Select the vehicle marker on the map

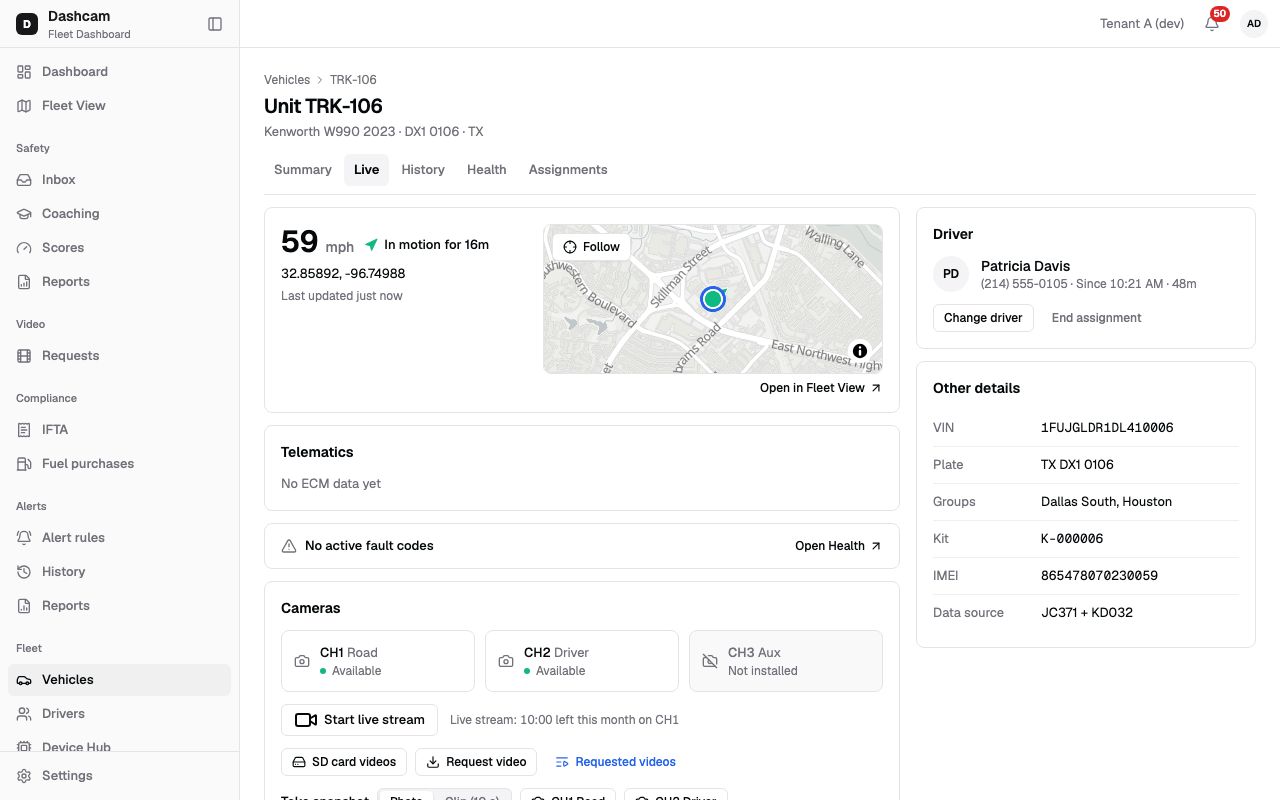point(712,298)
